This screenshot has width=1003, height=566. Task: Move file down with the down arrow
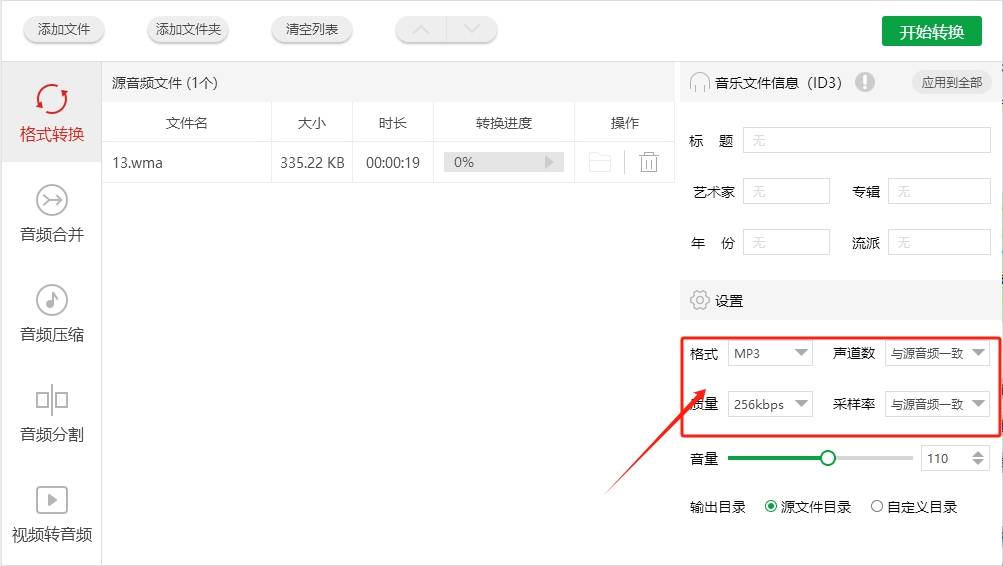471,29
